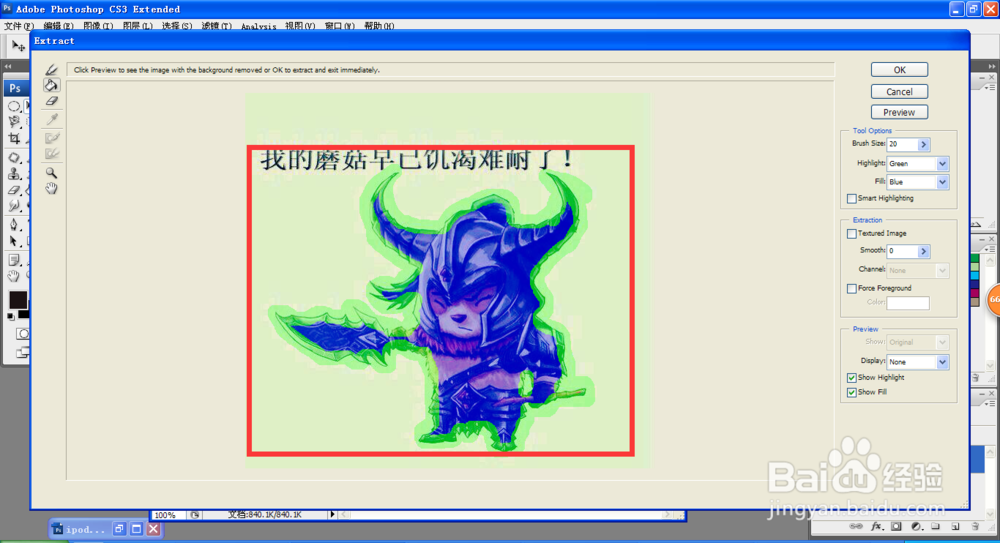Select the Edge Touchup tool in Extract

coord(52,154)
